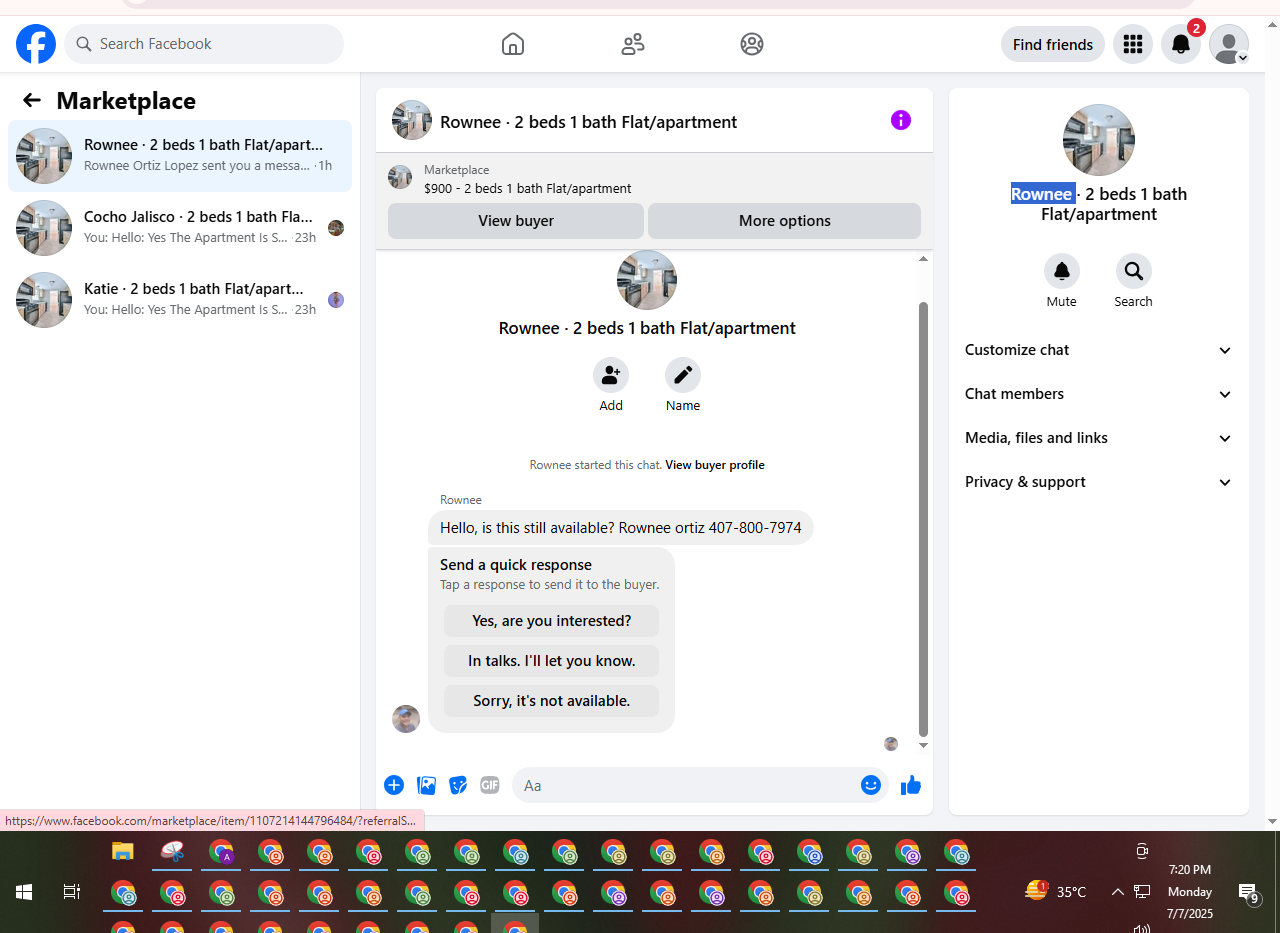The height and width of the screenshot is (933, 1280).
Task: Attach a photo via image icon
Action: point(426,785)
